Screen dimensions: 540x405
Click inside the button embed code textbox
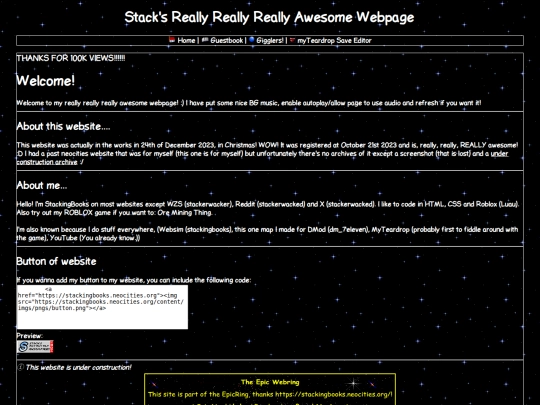[102, 307]
